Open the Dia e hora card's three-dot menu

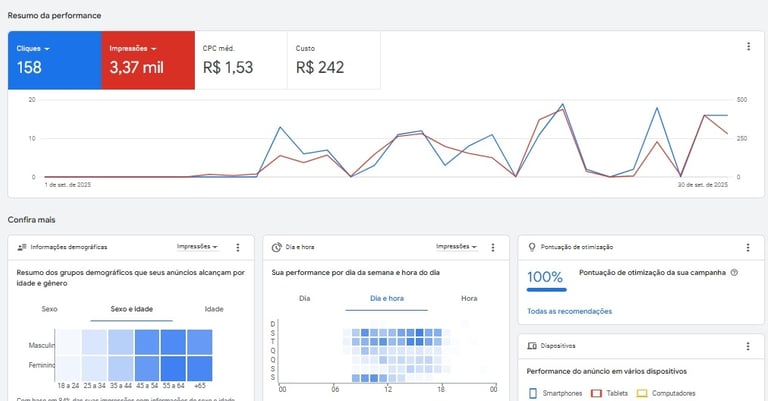(493, 248)
